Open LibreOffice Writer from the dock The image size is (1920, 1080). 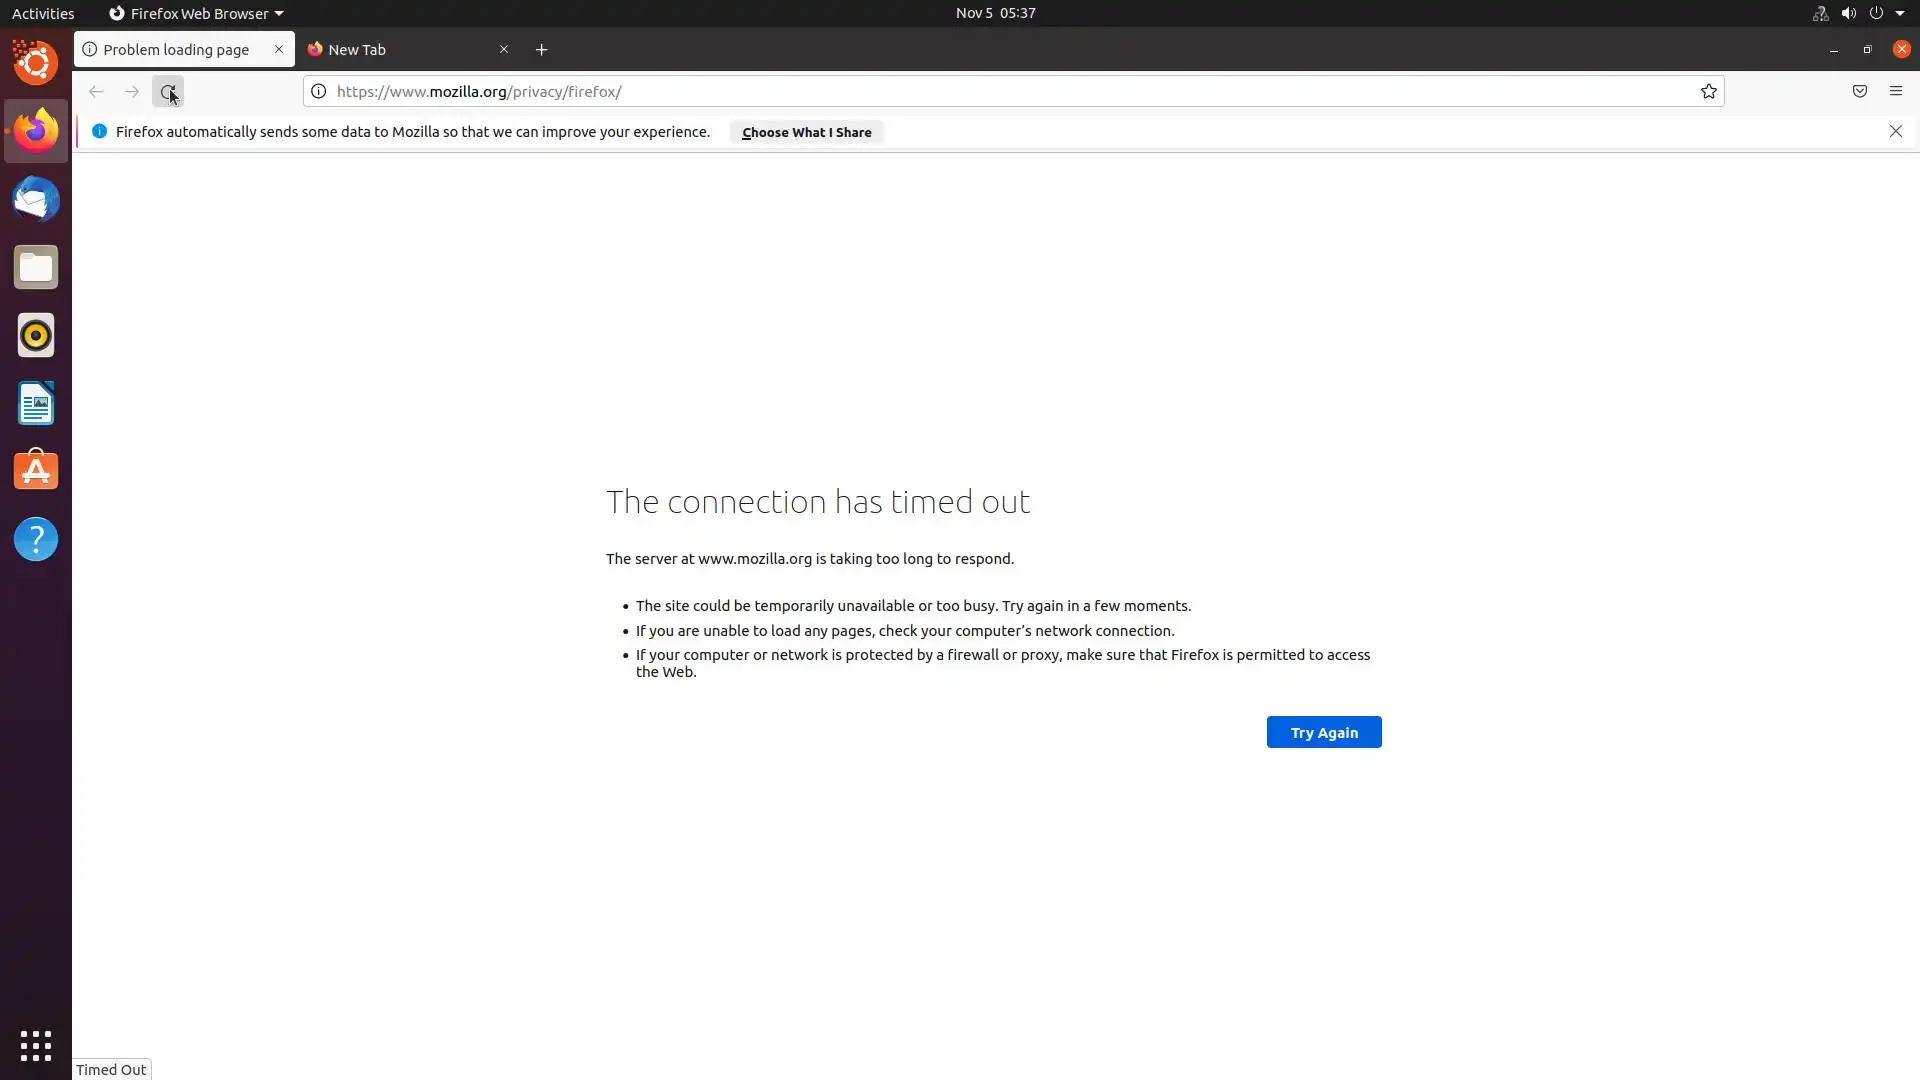[x=36, y=403]
